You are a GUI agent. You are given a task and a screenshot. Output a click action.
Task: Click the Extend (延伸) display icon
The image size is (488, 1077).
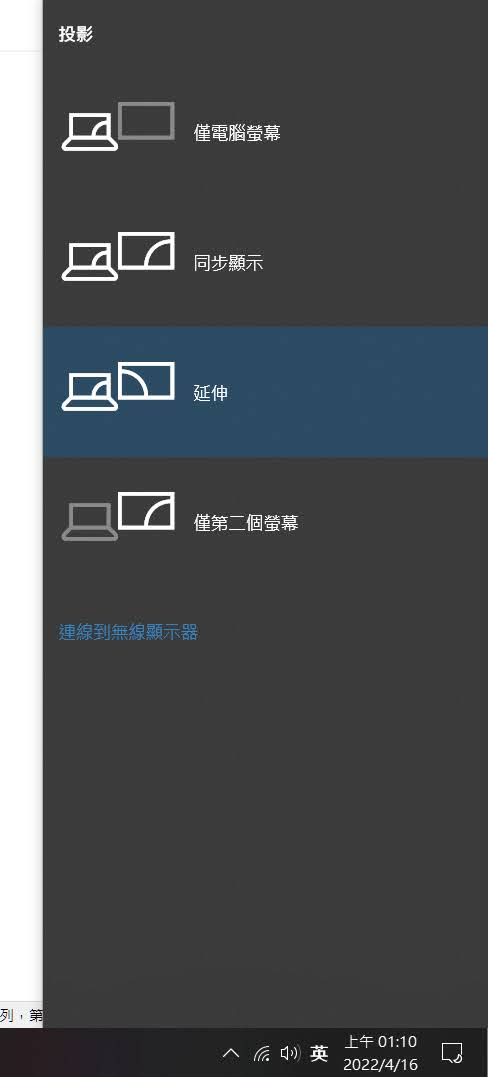(x=118, y=387)
